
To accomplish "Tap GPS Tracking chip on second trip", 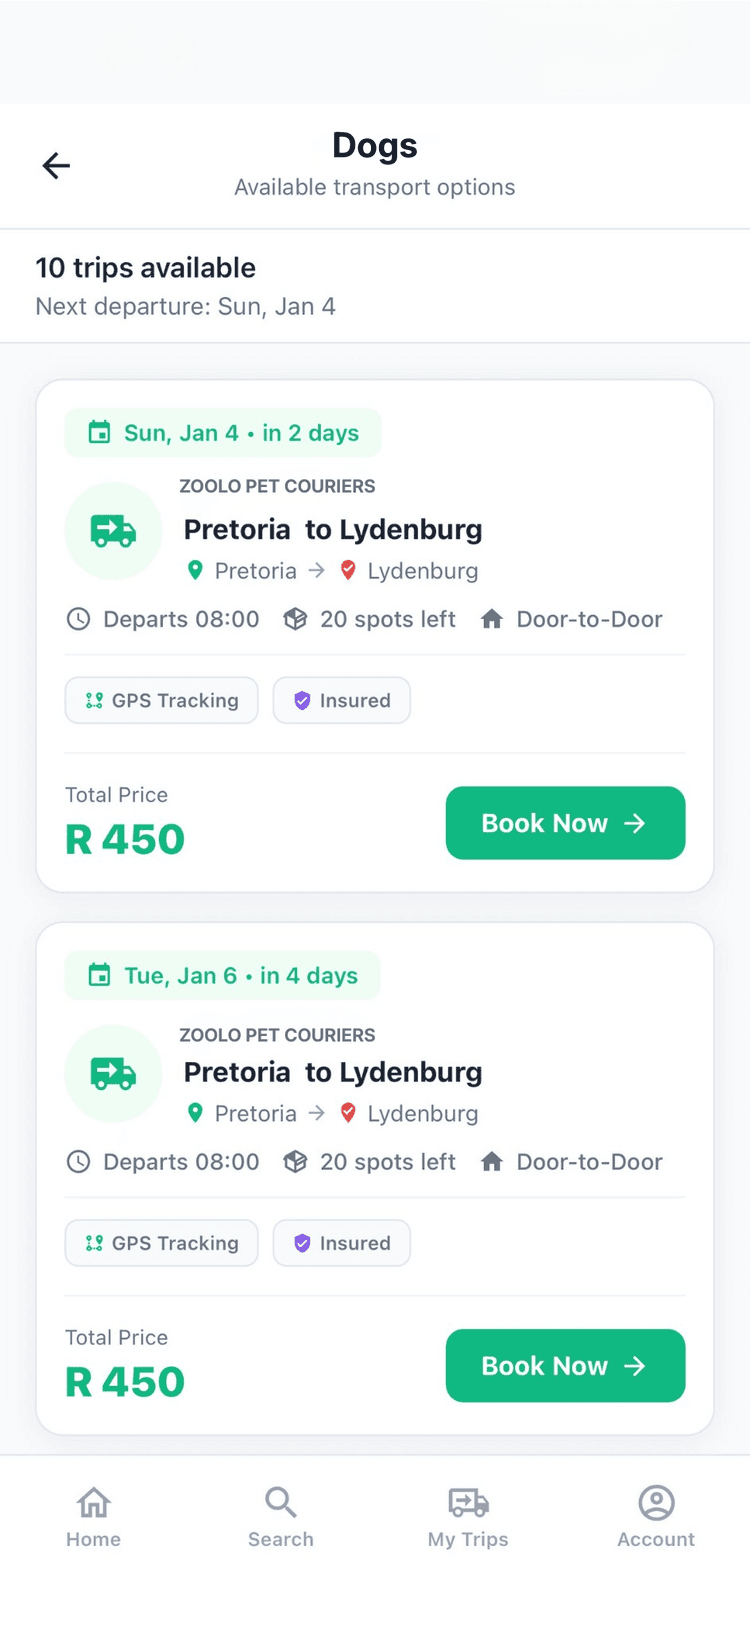I will [162, 1243].
